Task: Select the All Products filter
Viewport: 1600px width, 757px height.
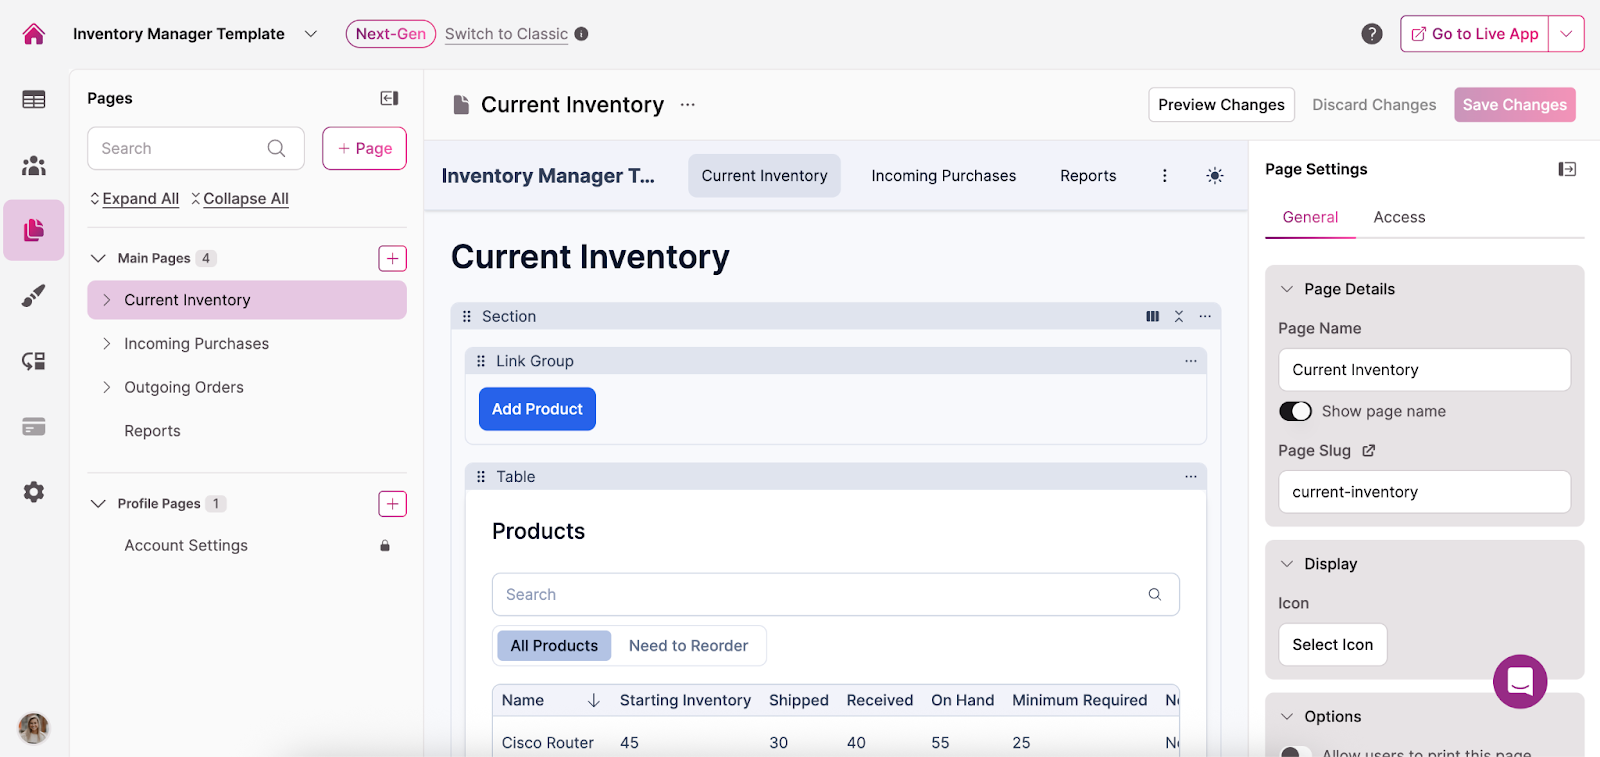Action: (x=554, y=646)
